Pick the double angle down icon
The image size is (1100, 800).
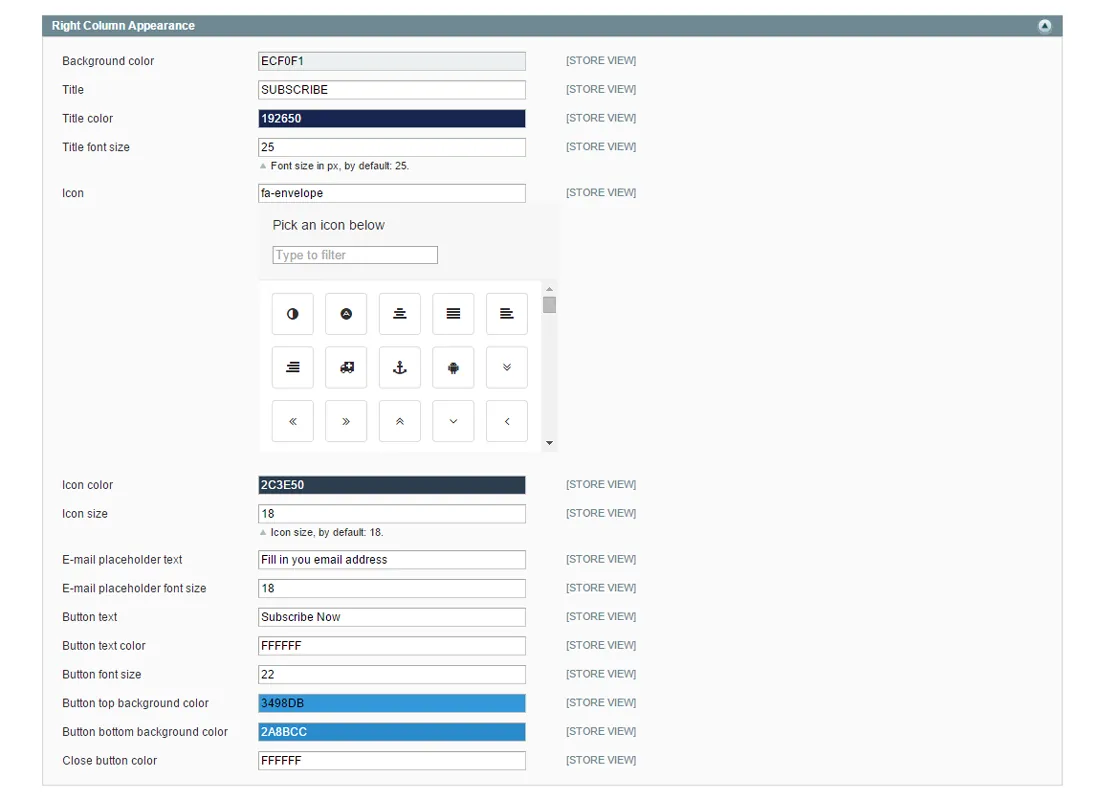(x=507, y=367)
